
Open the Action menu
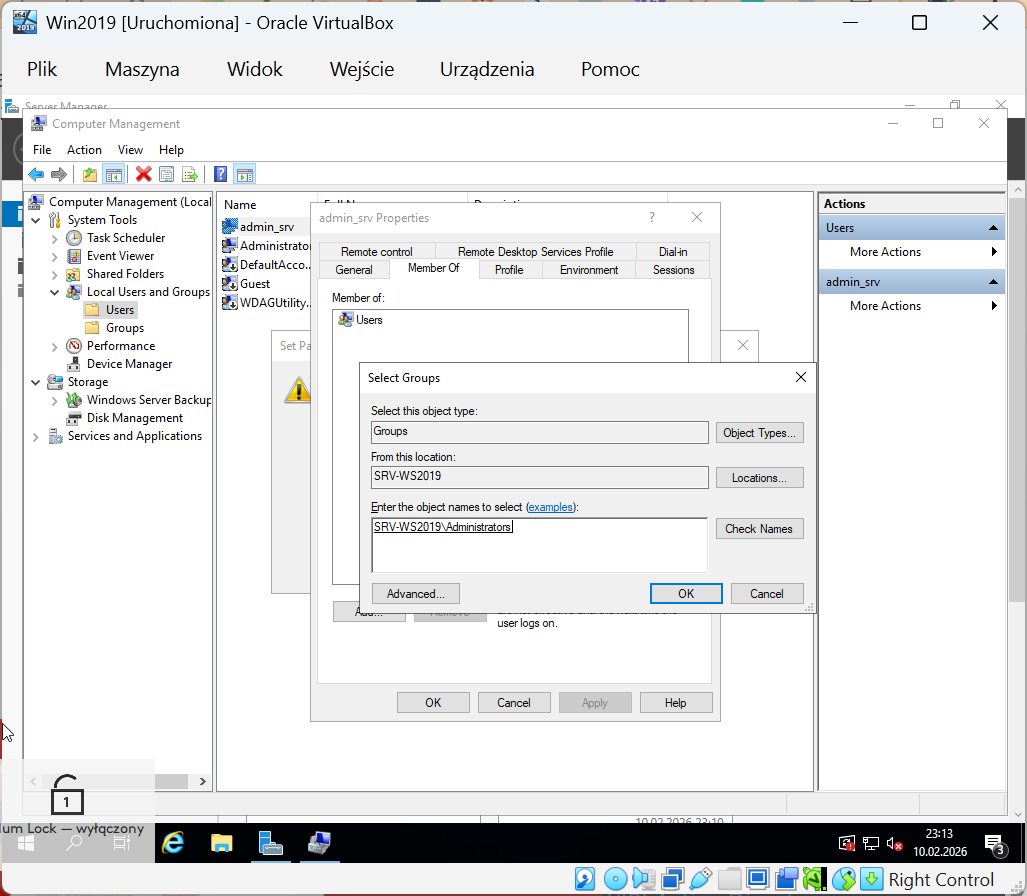point(84,149)
